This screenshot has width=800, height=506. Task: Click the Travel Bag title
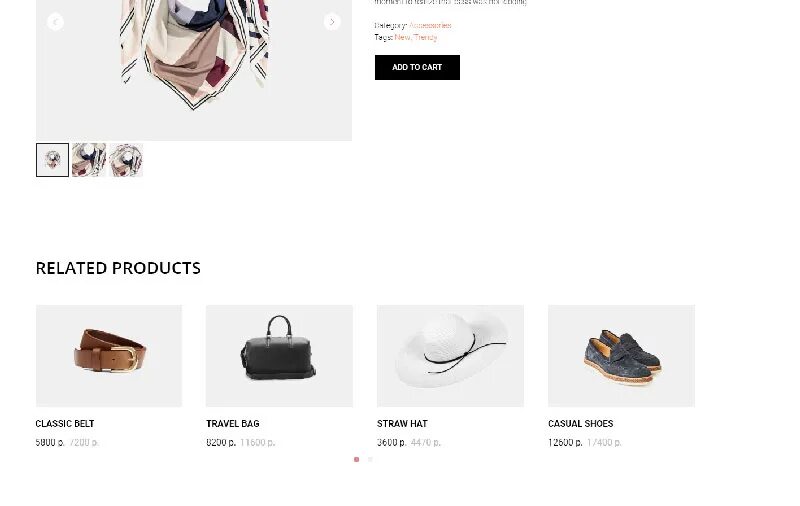233,424
